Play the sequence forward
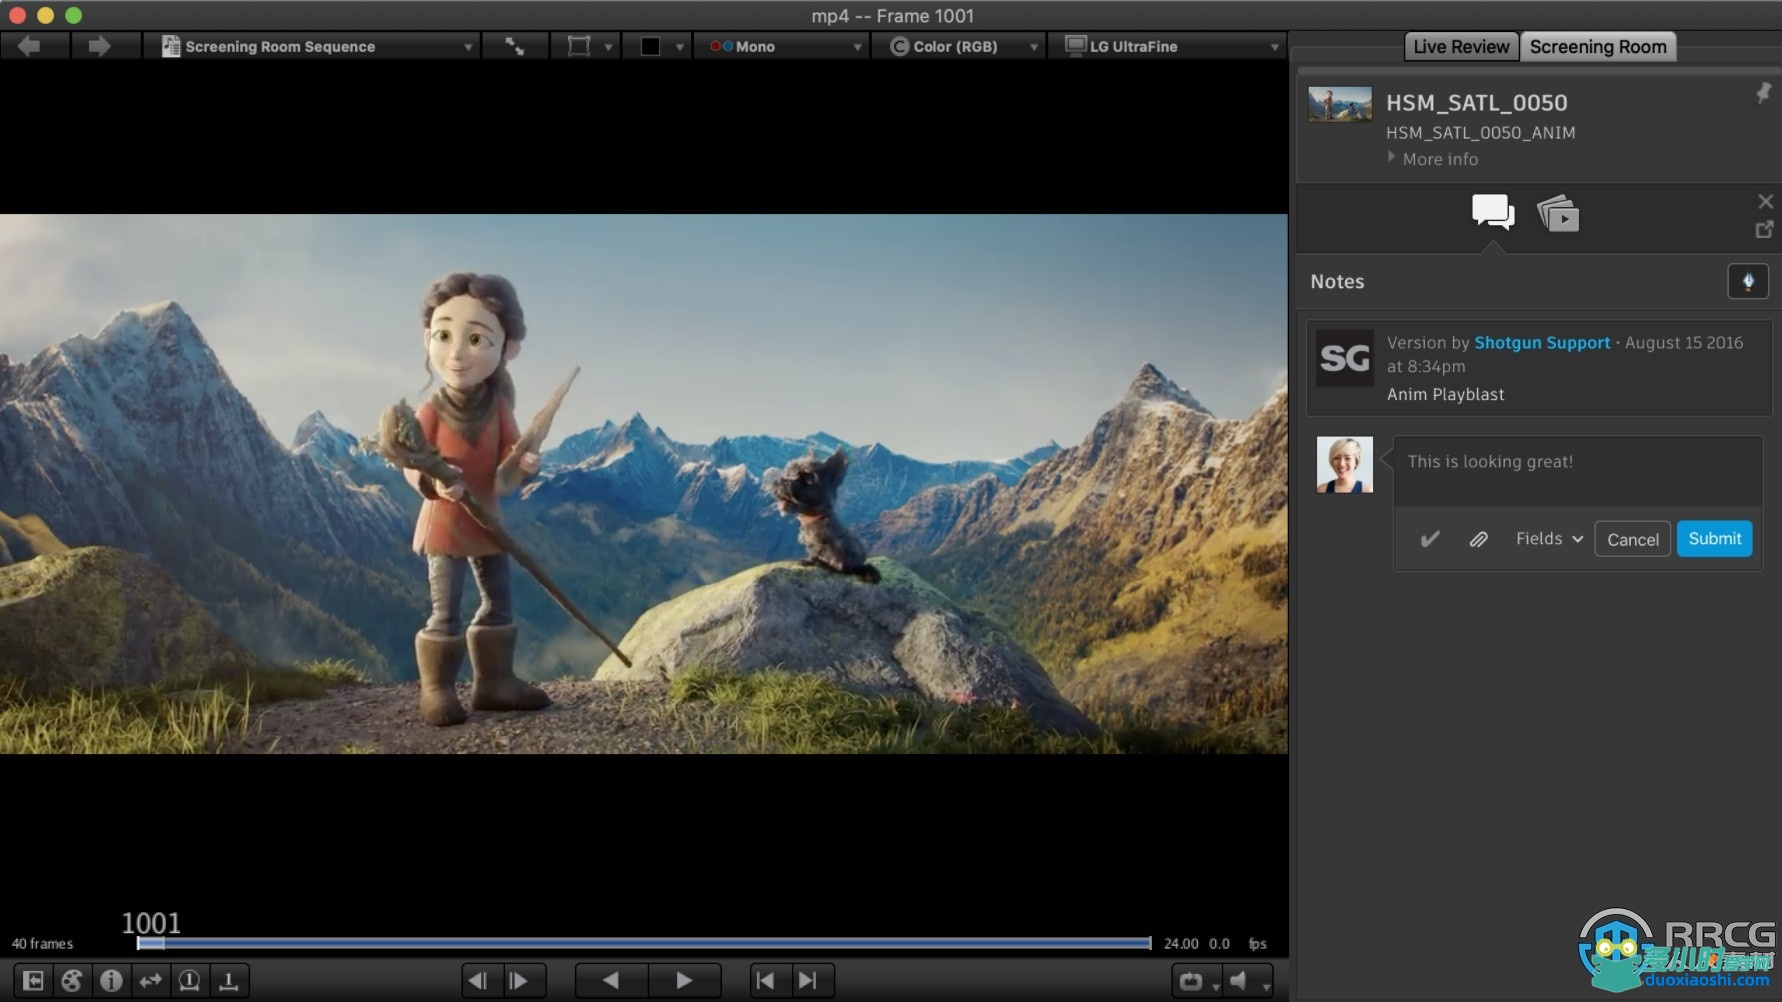The image size is (1782, 1002). tap(684, 980)
